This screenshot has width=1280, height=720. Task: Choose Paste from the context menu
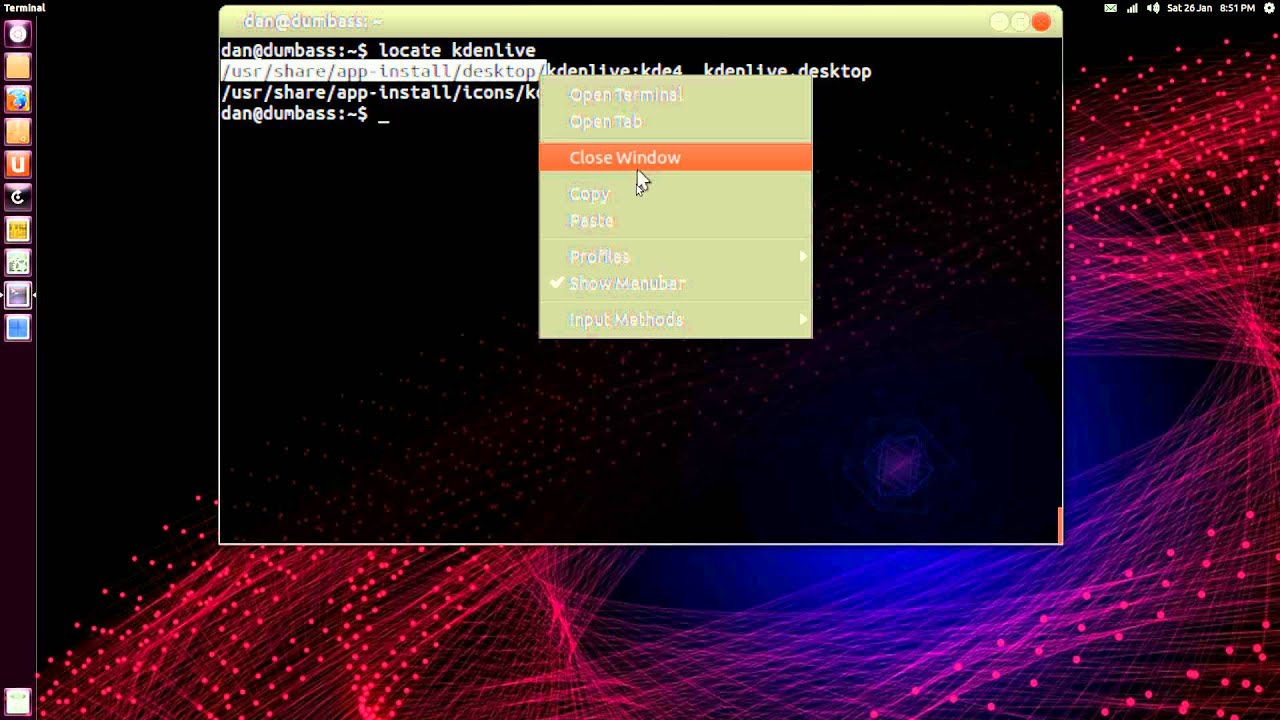click(x=675, y=221)
